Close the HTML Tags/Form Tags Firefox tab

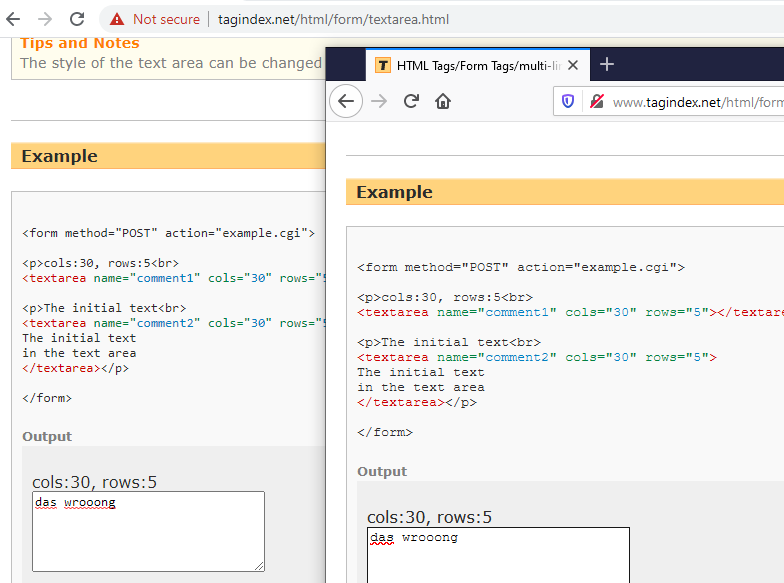(x=573, y=65)
